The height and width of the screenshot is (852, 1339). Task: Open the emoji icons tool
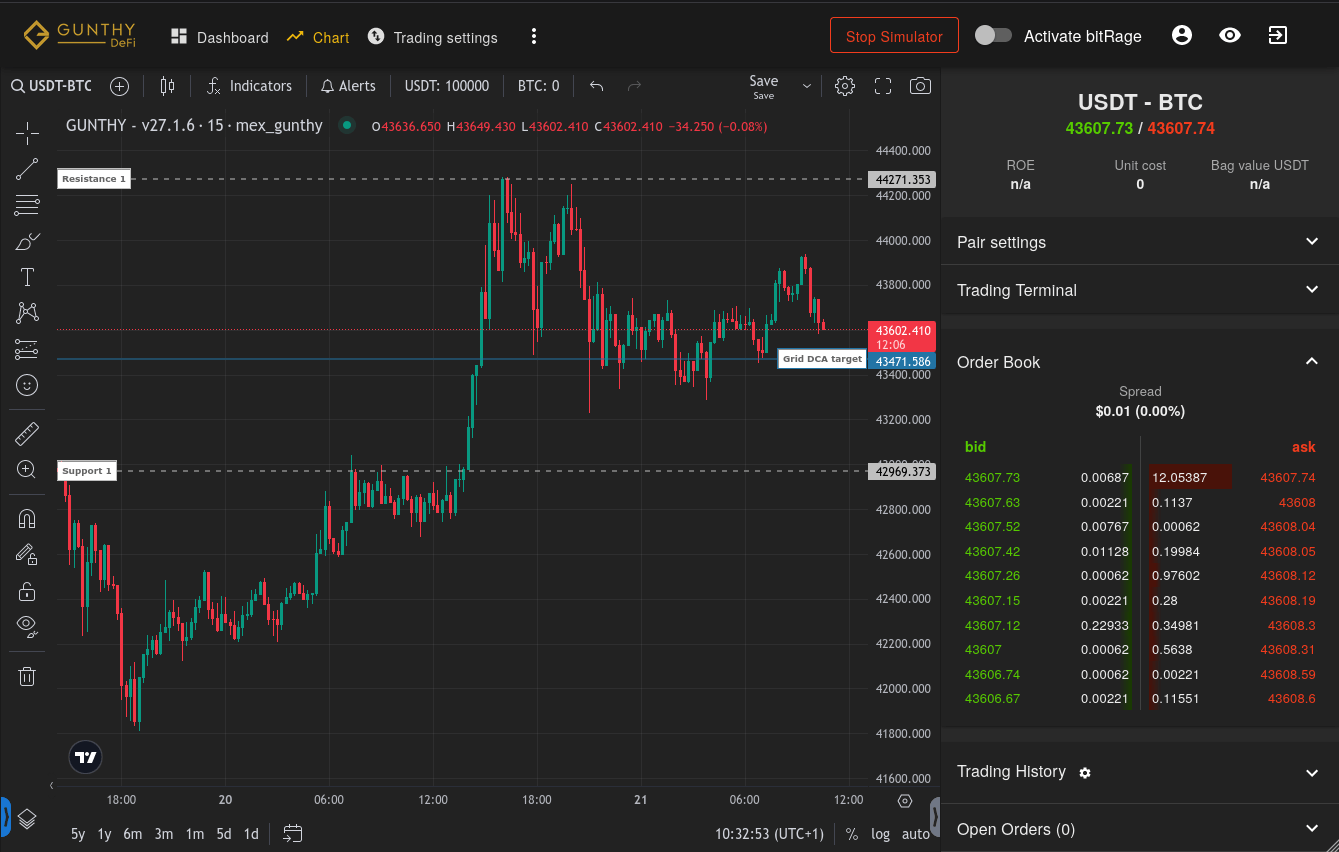(x=27, y=384)
